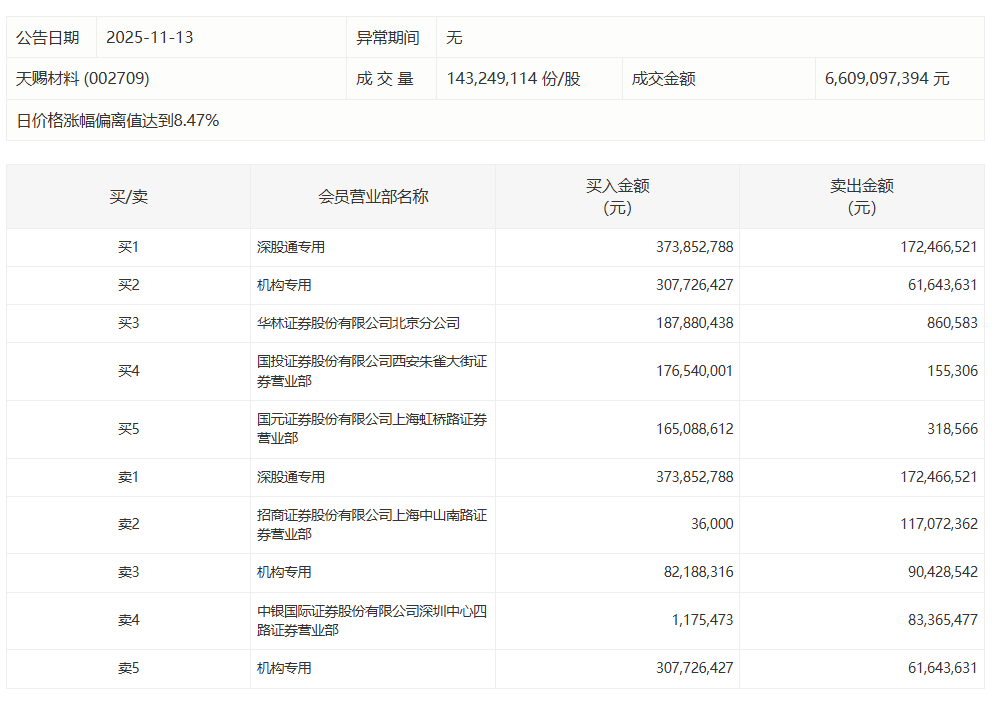Click sell amount 117,072,362
Screen dimensions: 1000x704
pos(939,524)
